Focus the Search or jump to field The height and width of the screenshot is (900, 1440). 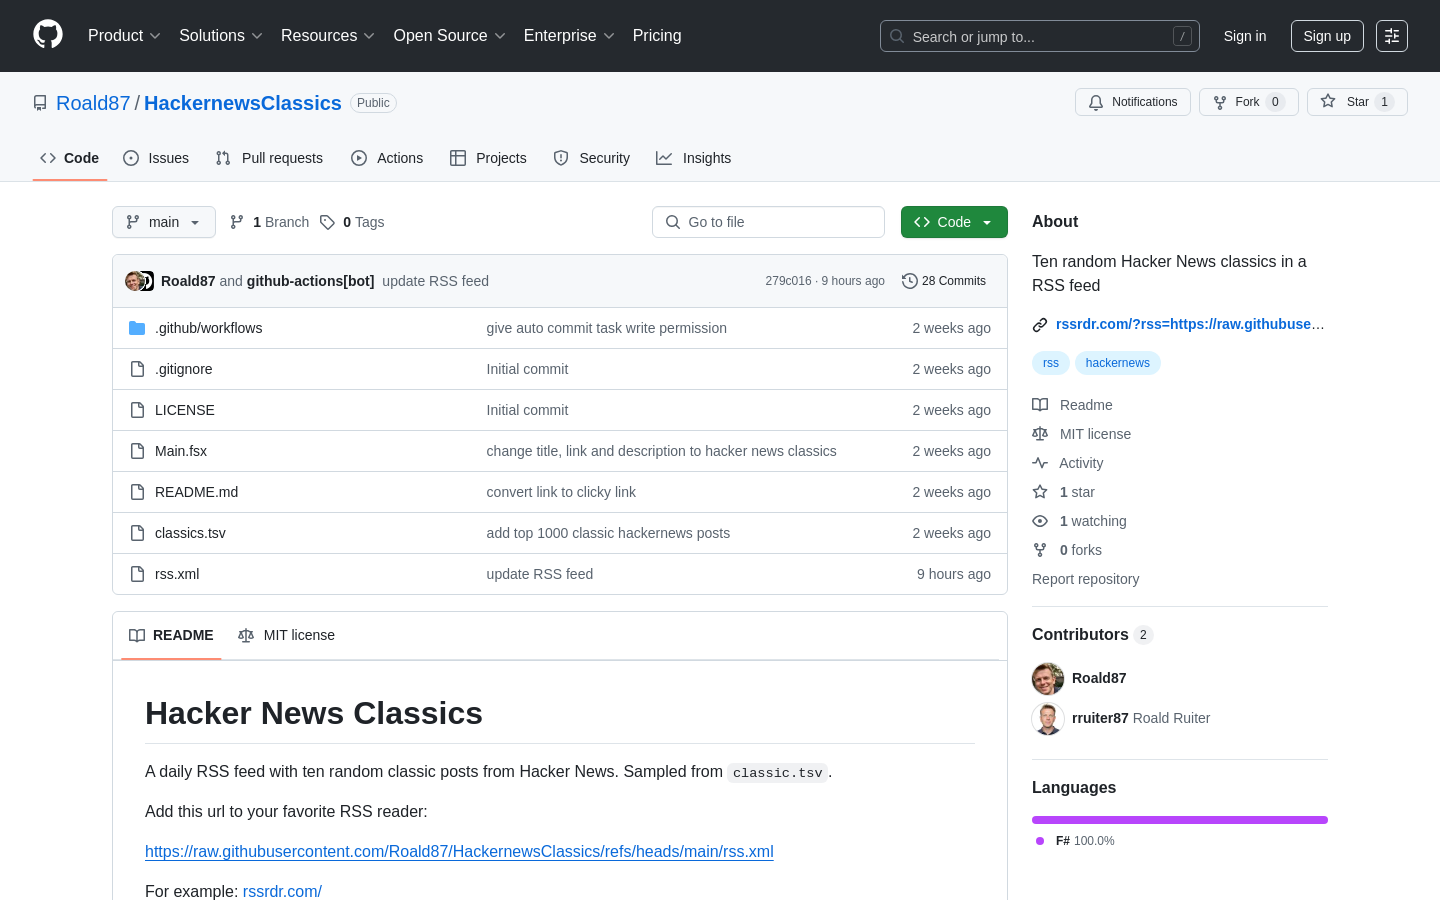[1040, 36]
